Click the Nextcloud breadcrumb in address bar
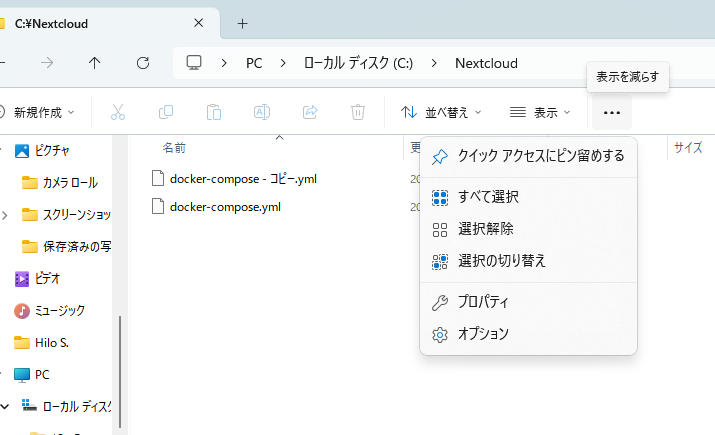Image resolution: width=715 pixels, height=435 pixels. pos(486,63)
